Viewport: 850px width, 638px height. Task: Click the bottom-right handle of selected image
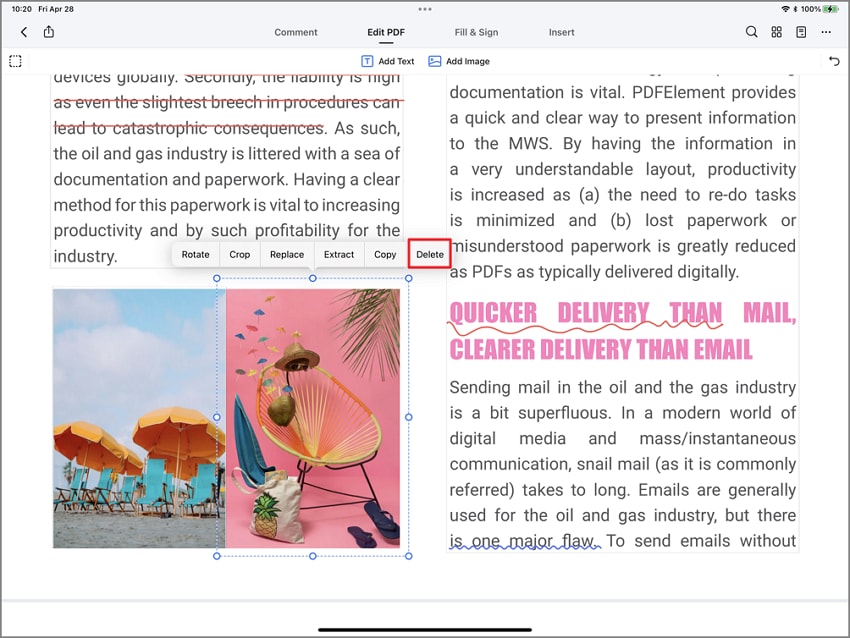pyautogui.click(x=409, y=556)
